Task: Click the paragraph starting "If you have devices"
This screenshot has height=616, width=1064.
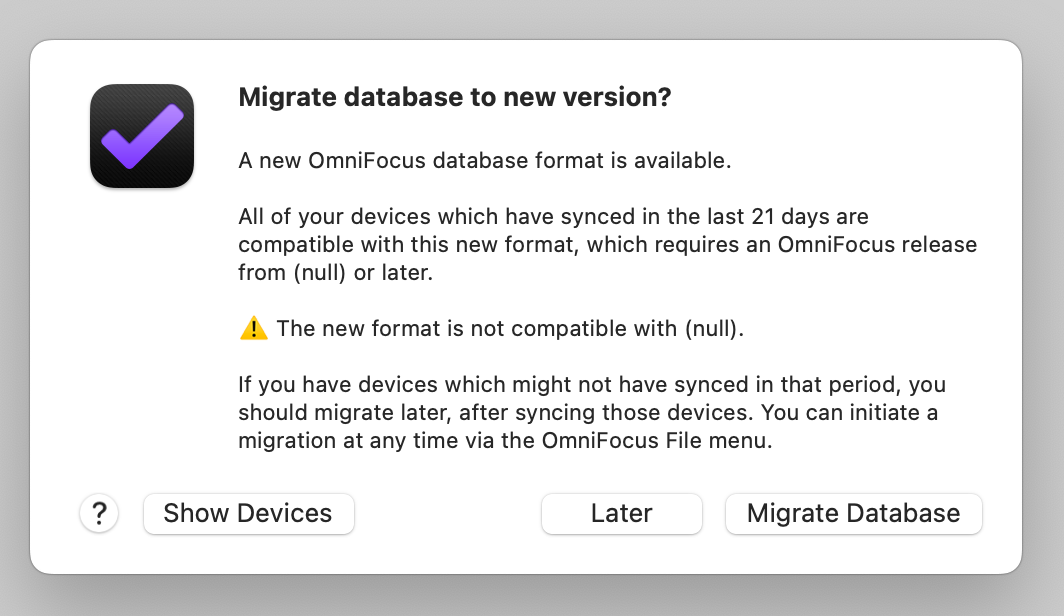Action: (592, 412)
